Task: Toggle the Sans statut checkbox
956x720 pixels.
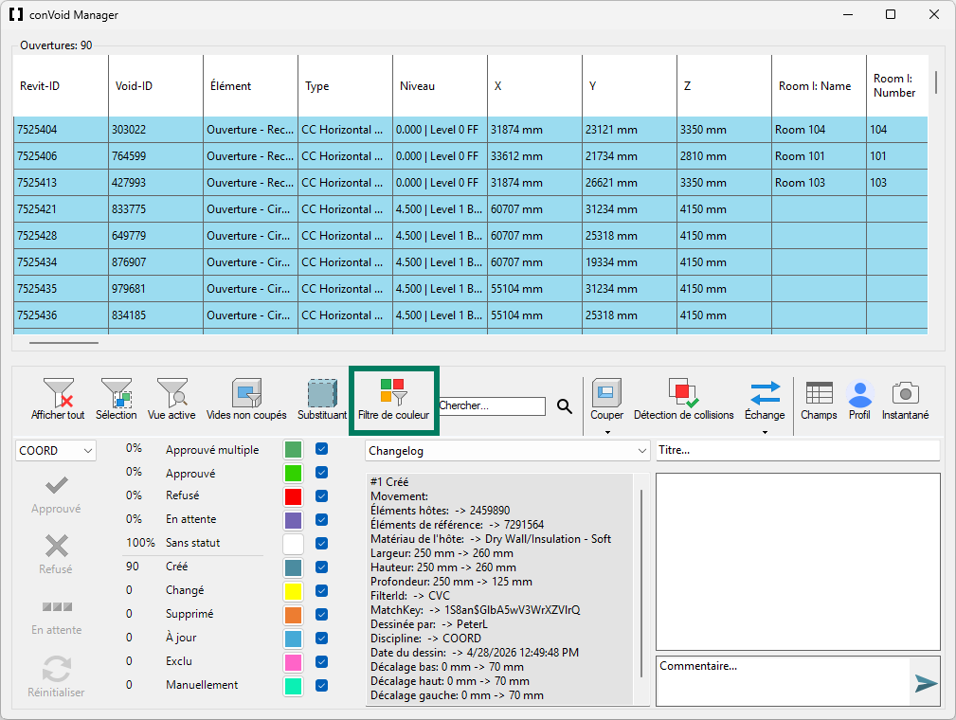Action: (321, 543)
